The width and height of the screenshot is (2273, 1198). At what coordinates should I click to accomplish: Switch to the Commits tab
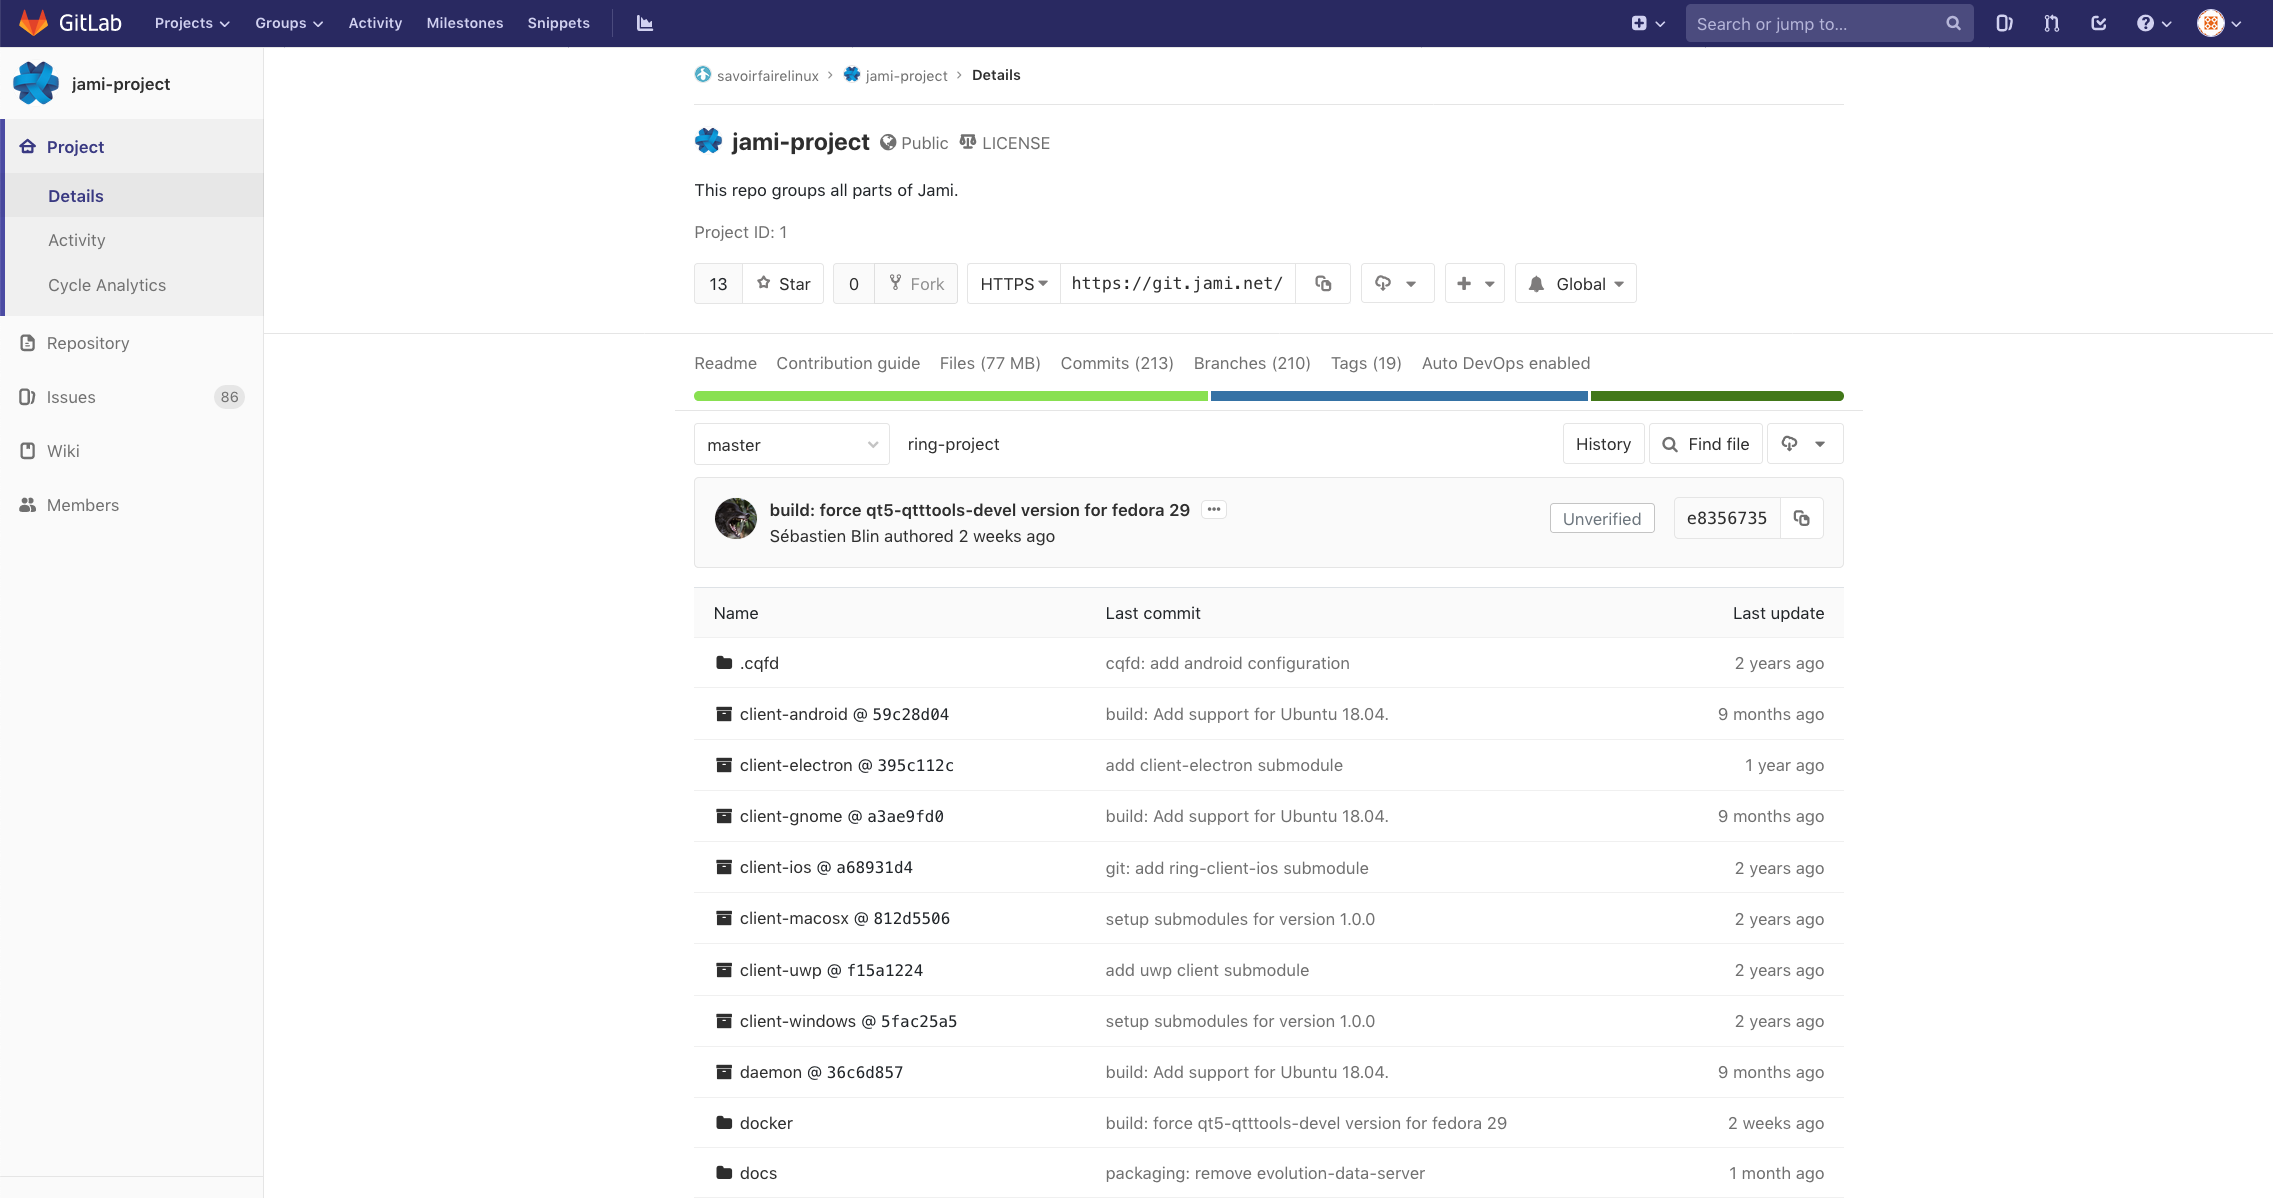click(x=1115, y=362)
